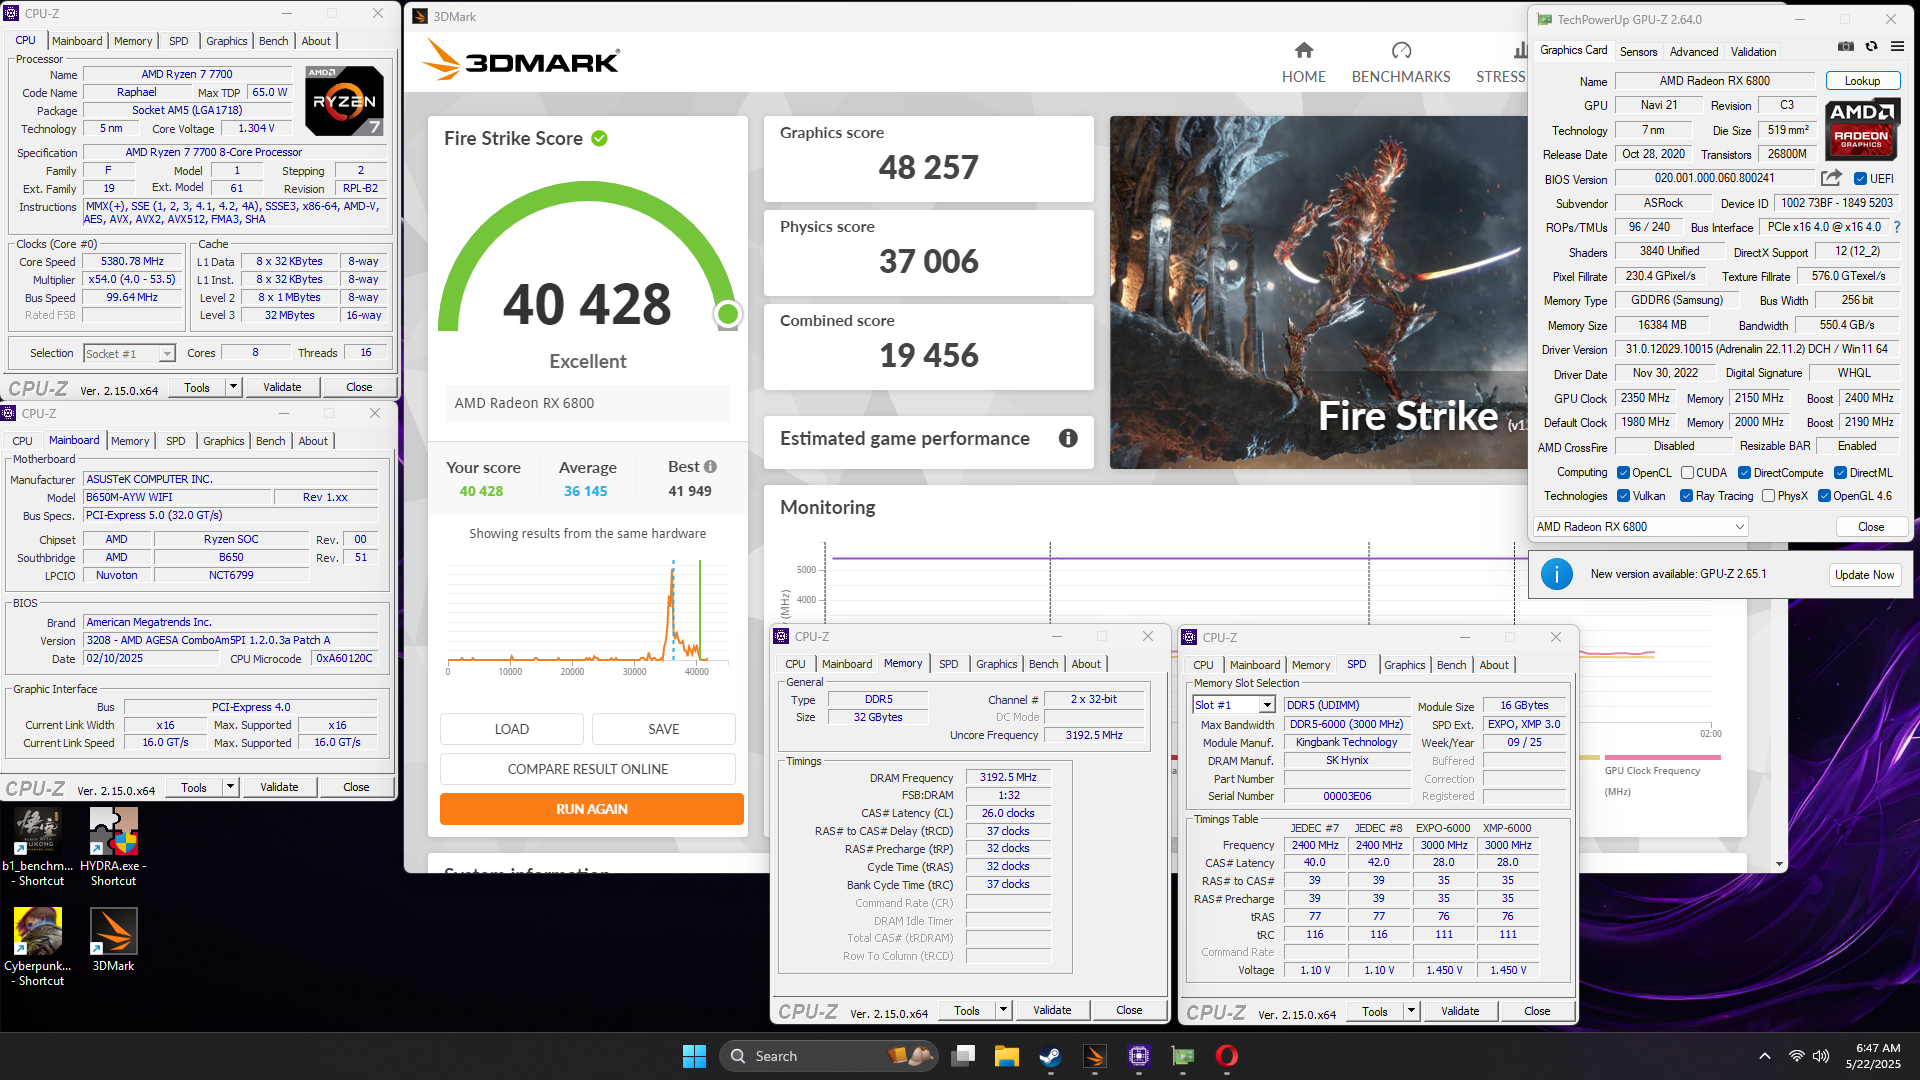
Task: Switch to Sensors tab in GPU-Z
Action: 1638,52
